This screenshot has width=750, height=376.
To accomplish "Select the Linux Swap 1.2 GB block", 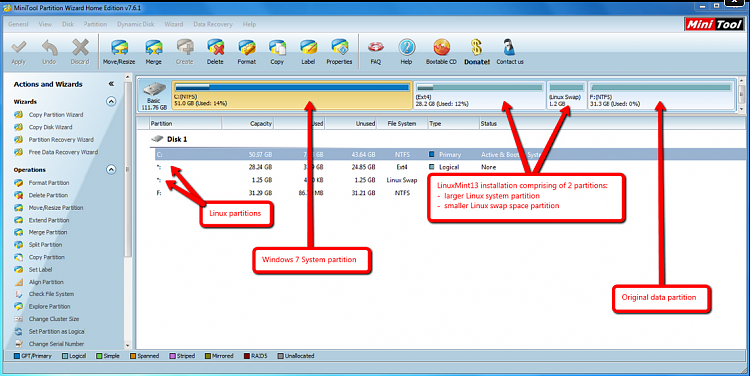I will 566,95.
